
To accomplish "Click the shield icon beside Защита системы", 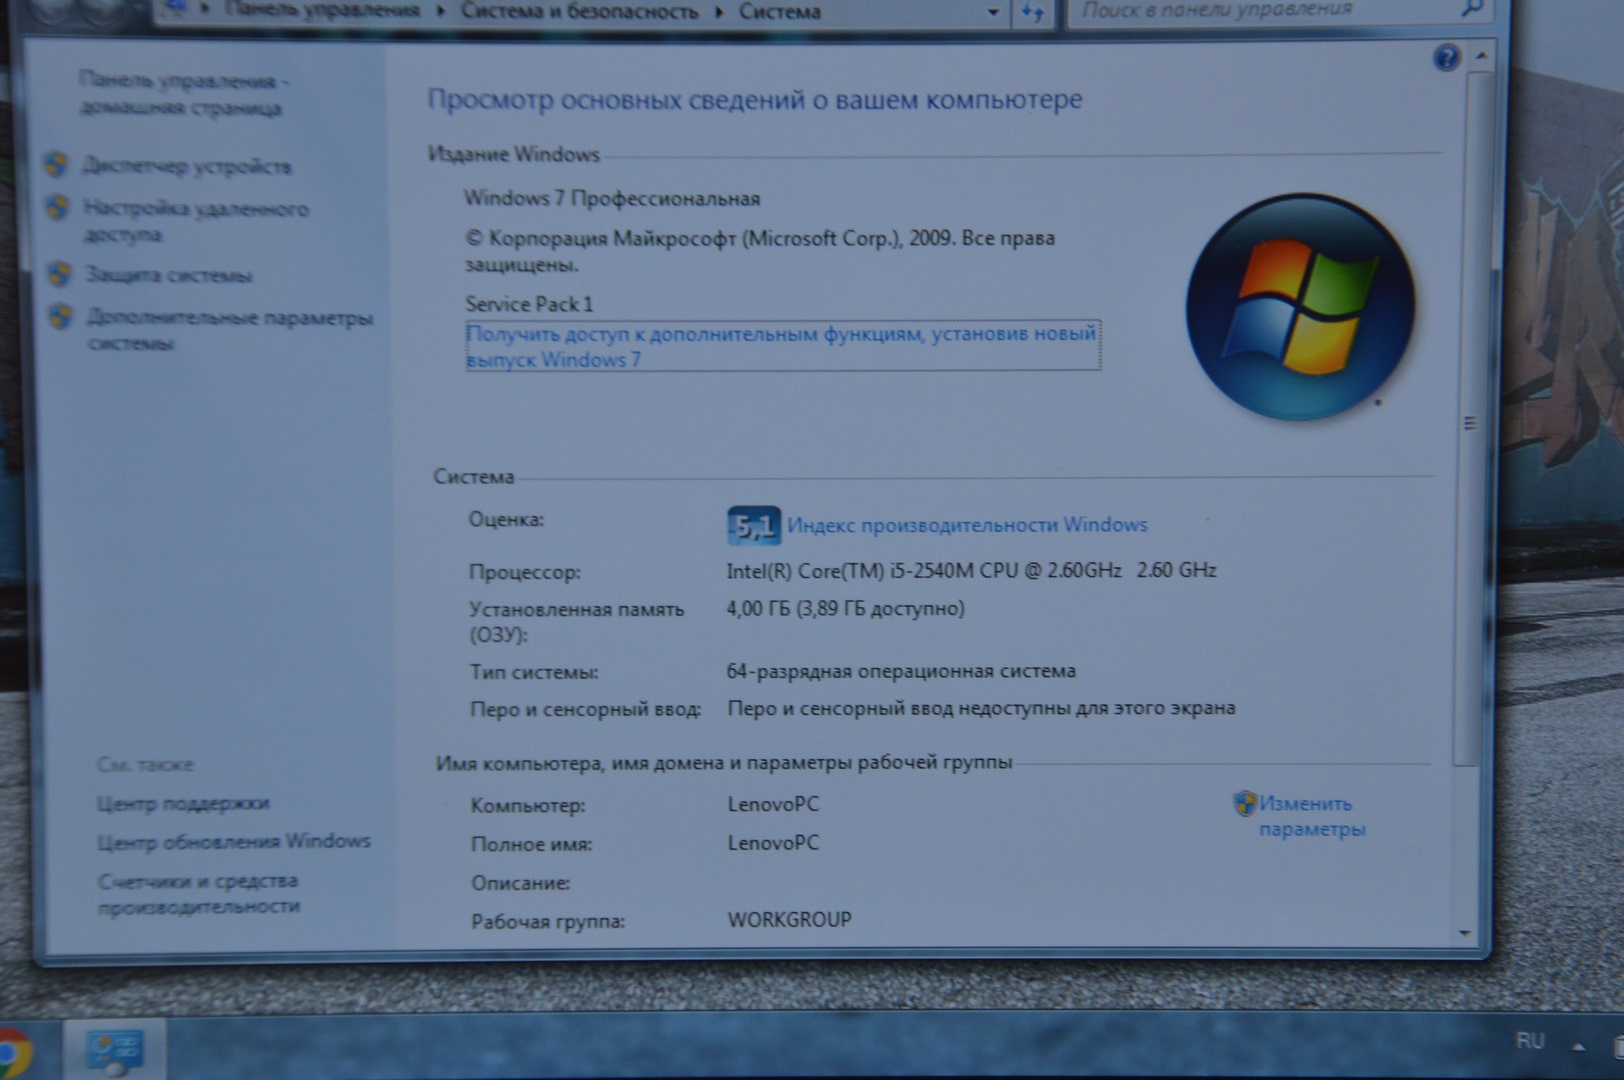I will pos(60,273).
